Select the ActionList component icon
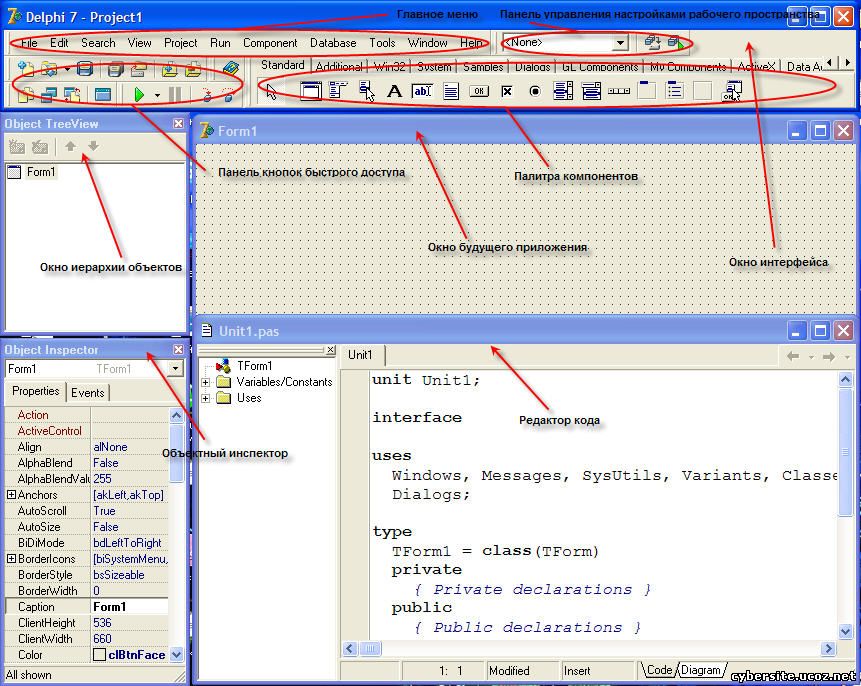This screenshot has width=861, height=686. point(731,91)
